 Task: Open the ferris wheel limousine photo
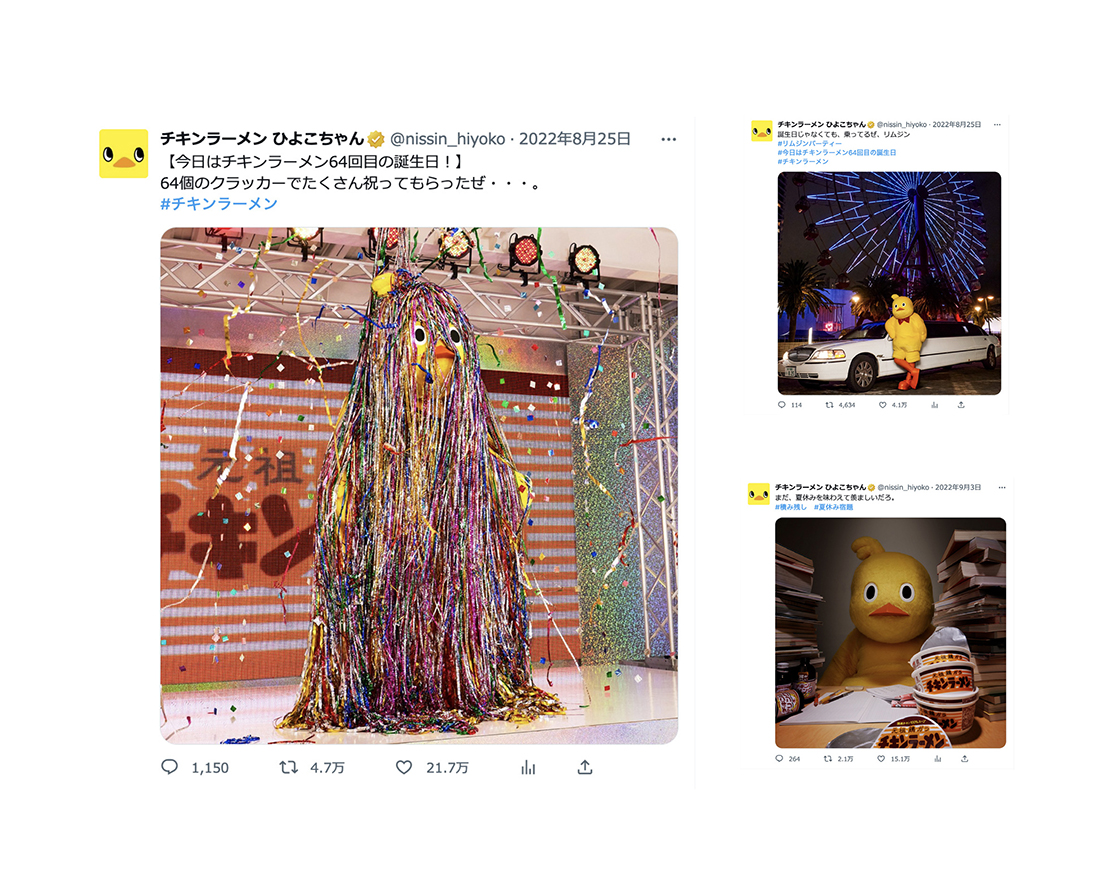point(889,283)
